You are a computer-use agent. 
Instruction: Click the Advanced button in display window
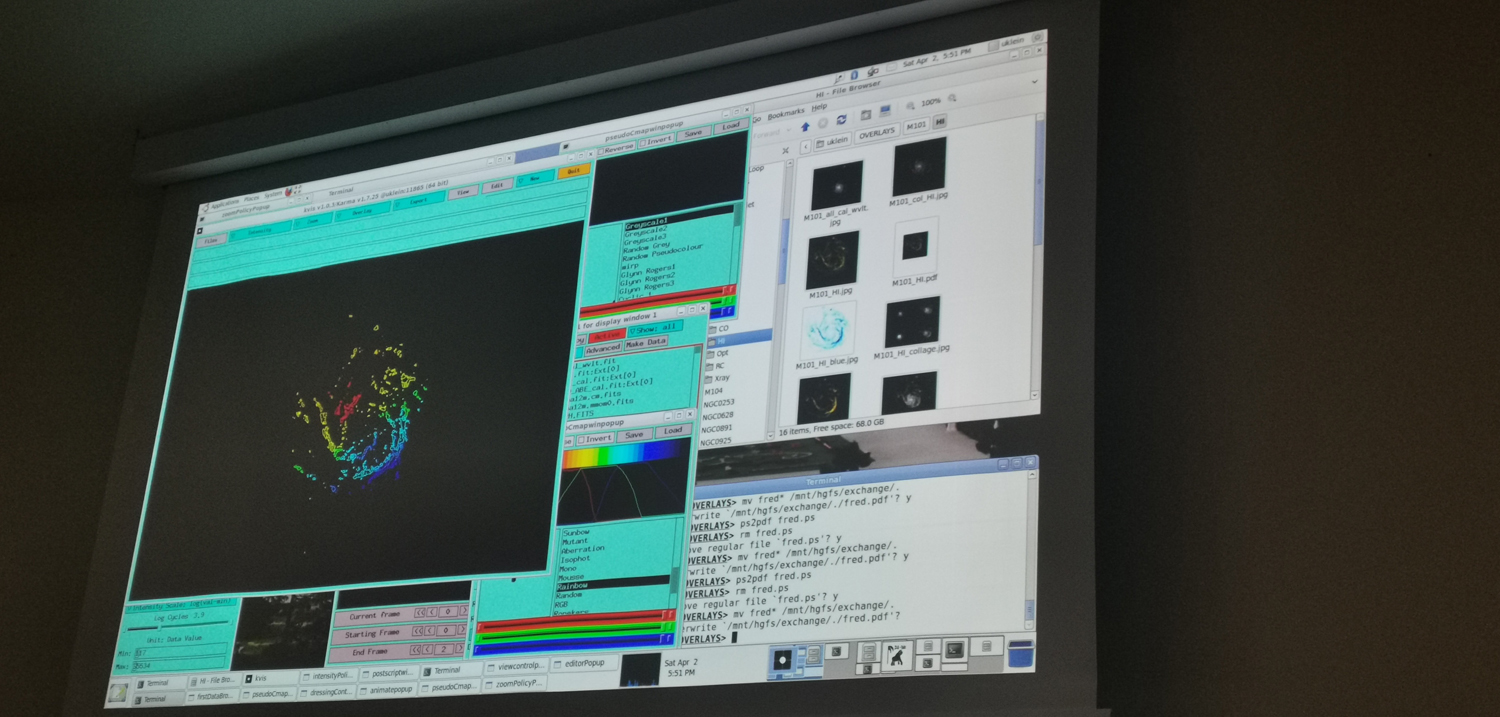602,348
